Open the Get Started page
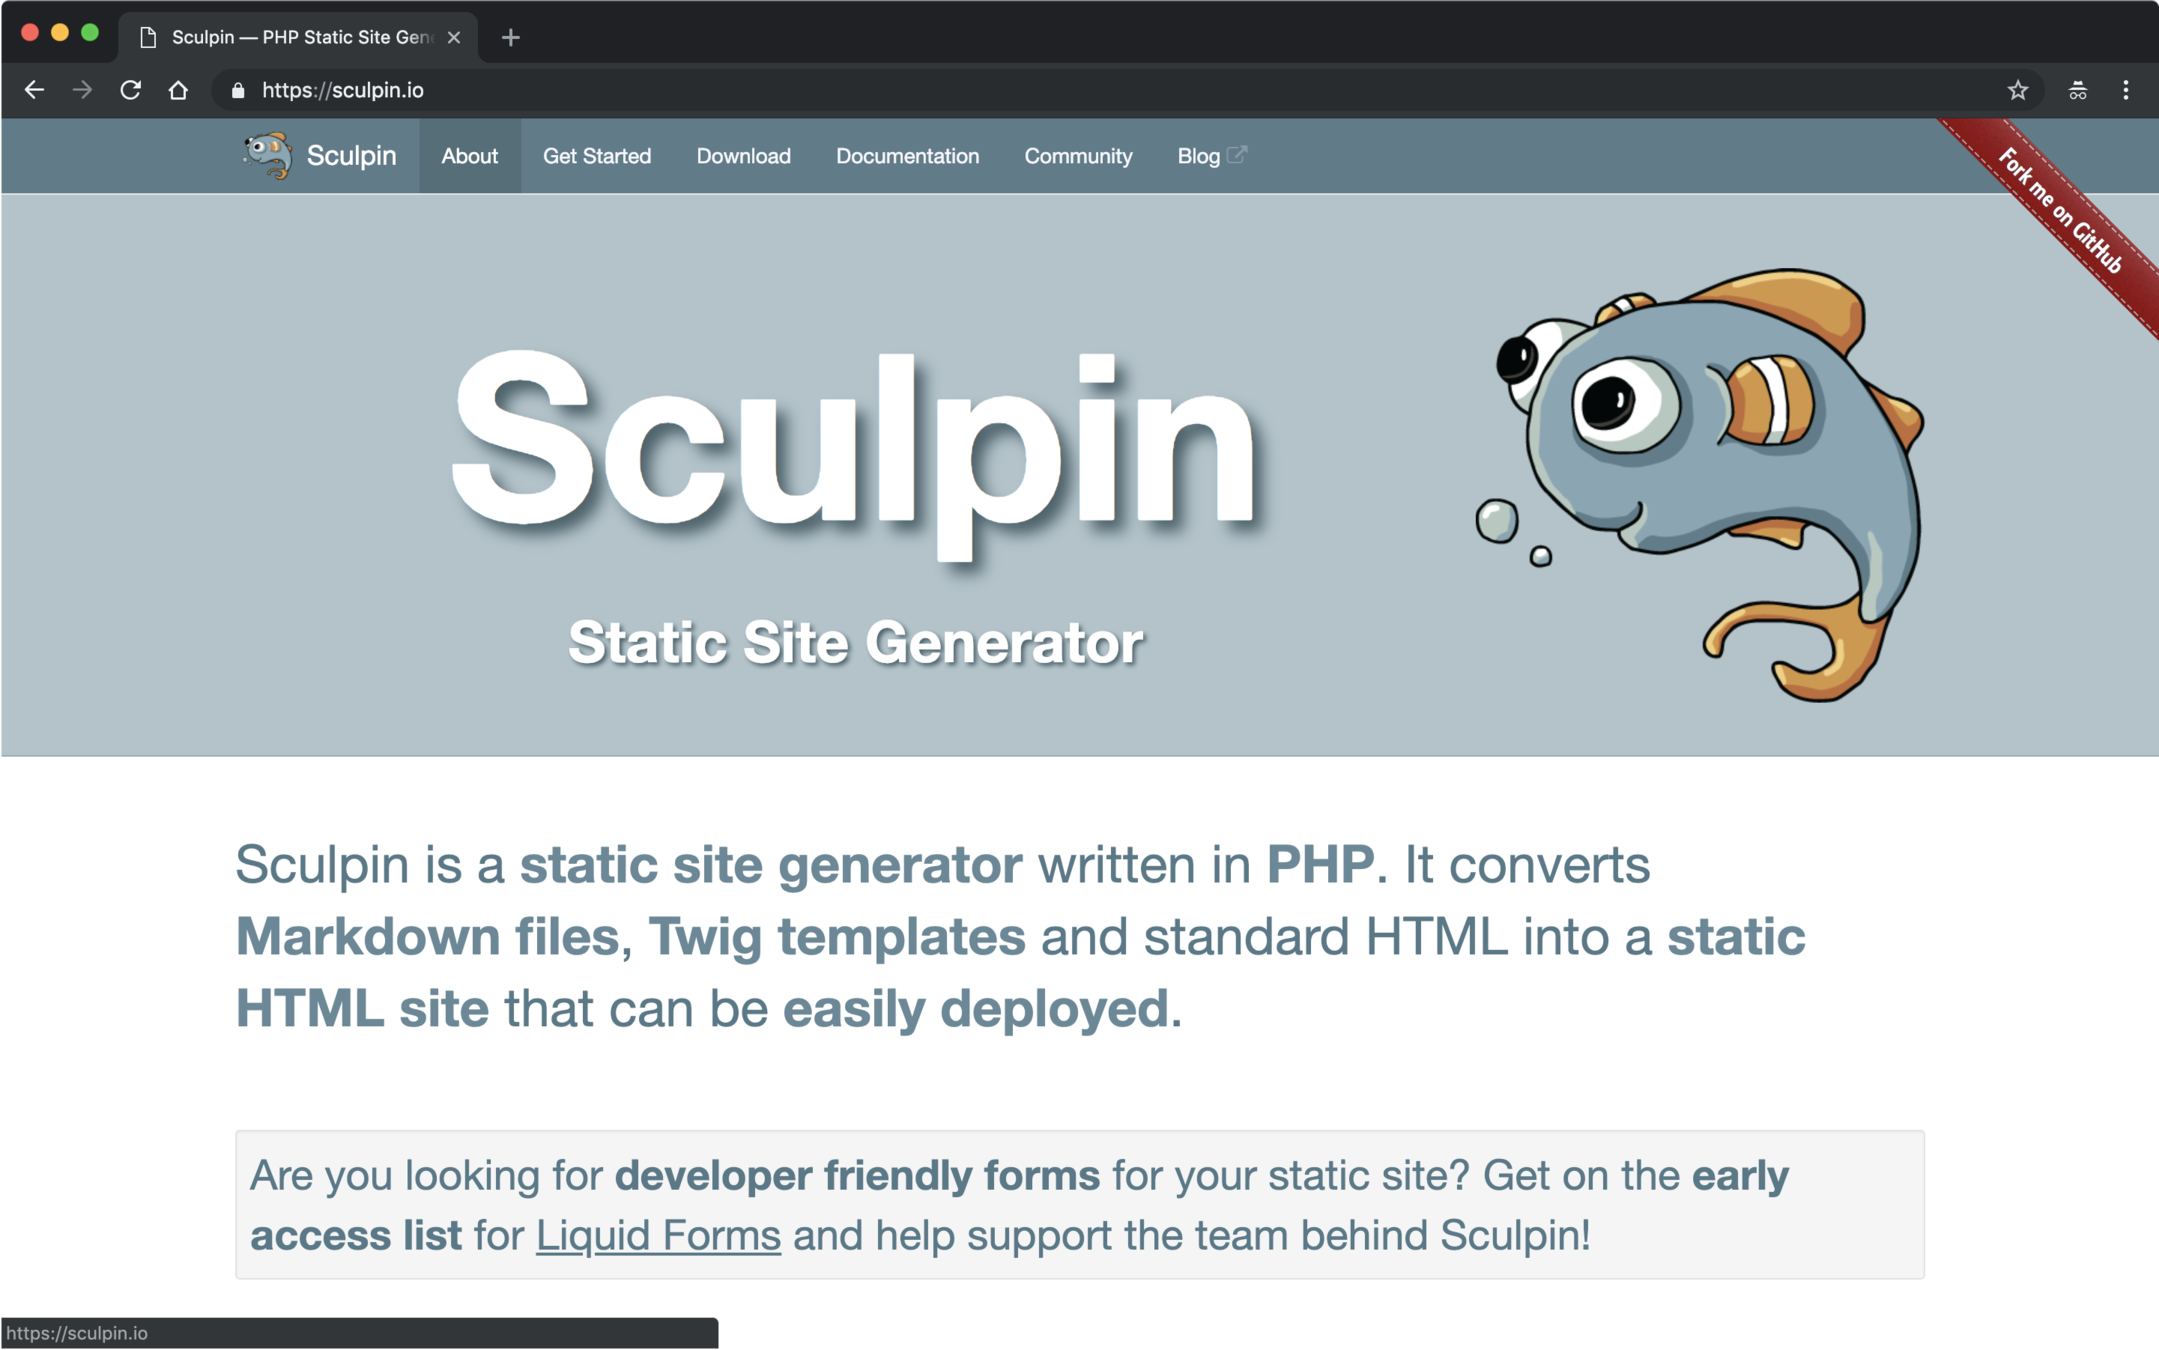This screenshot has height=1350, width=2159. [596, 156]
